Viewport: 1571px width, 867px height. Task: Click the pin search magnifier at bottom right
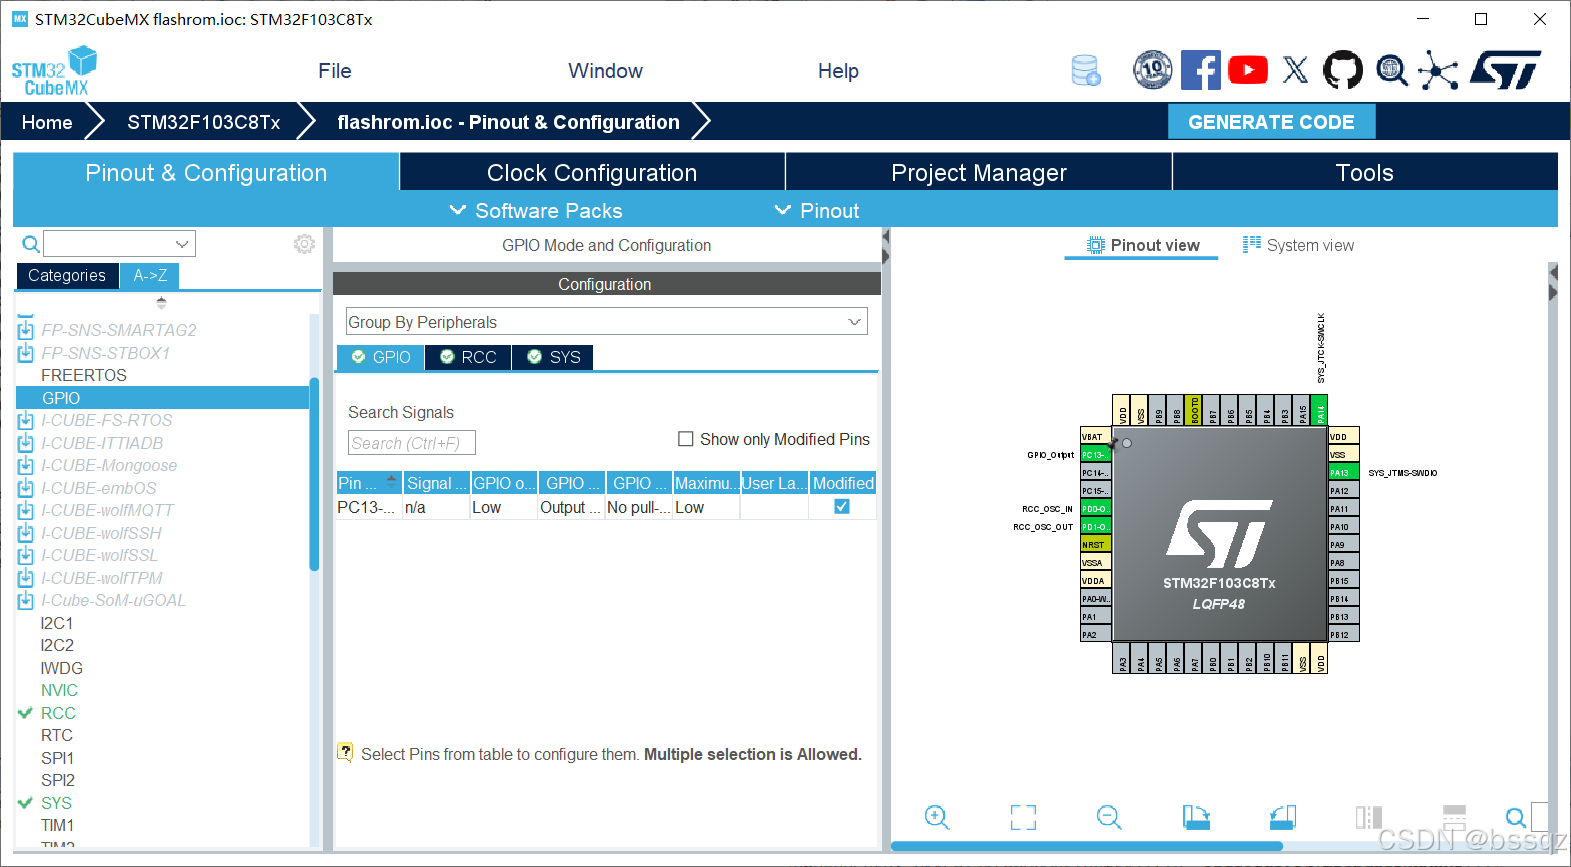[x=1516, y=817]
